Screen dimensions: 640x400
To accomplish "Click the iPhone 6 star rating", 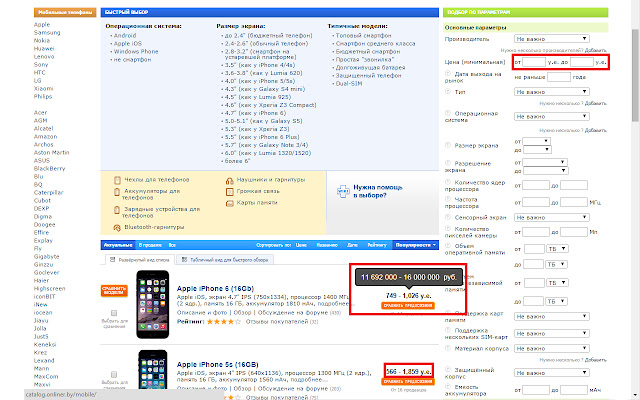I will point(223,322).
